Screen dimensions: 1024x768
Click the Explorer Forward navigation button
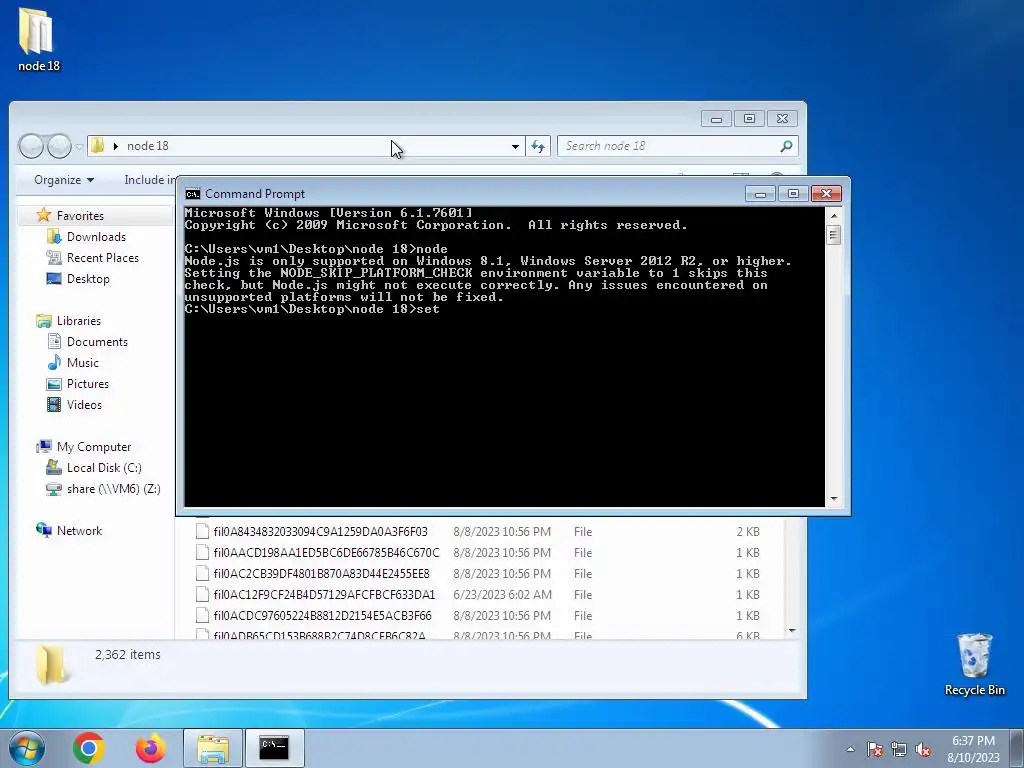point(59,146)
